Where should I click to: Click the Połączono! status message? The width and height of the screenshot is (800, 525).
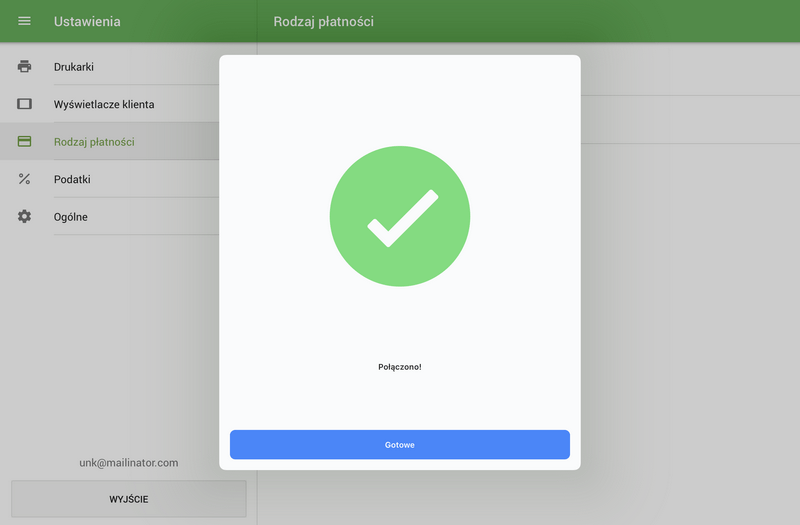tap(400, 367)
